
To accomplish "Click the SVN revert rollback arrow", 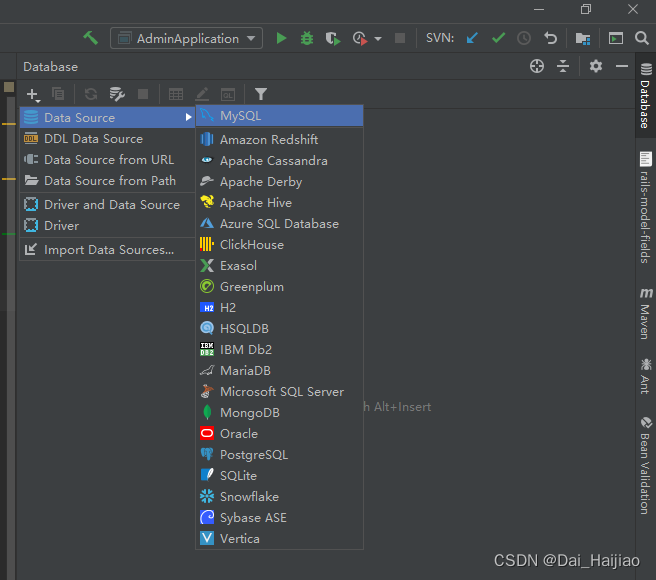I will (550, 38).
